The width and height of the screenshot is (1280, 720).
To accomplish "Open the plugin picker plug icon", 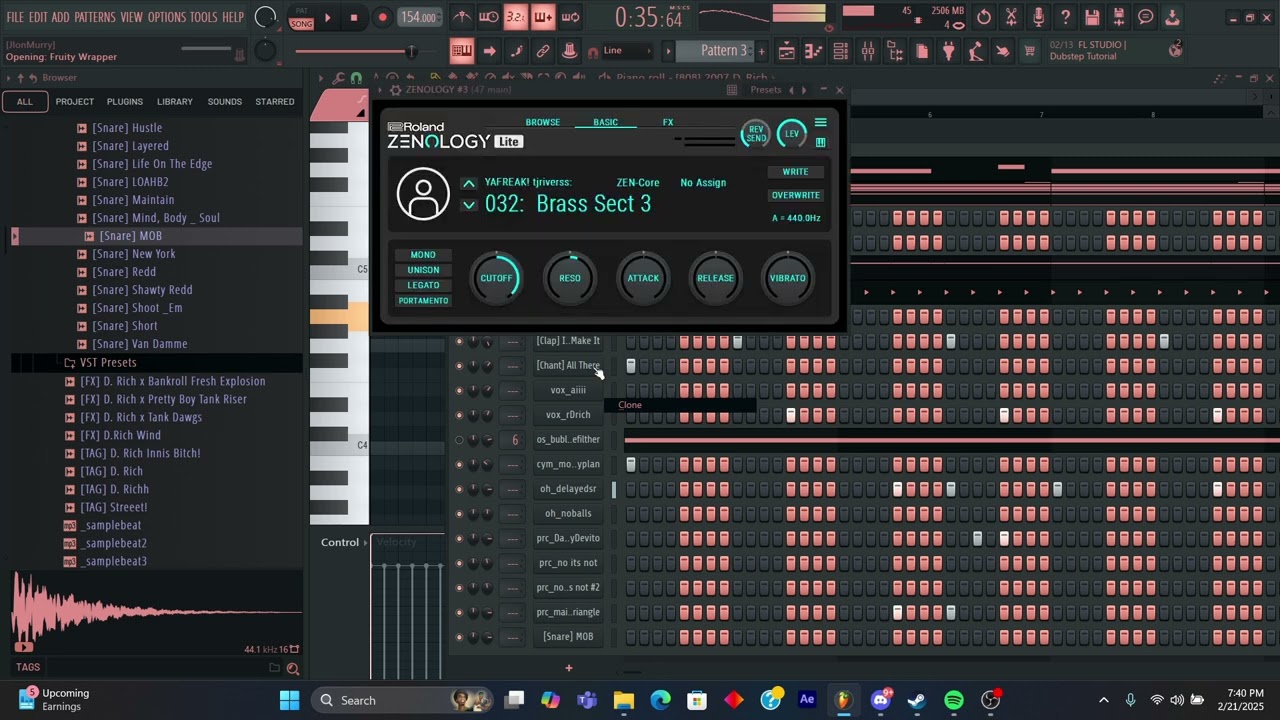I will click(x=949, y=51).
